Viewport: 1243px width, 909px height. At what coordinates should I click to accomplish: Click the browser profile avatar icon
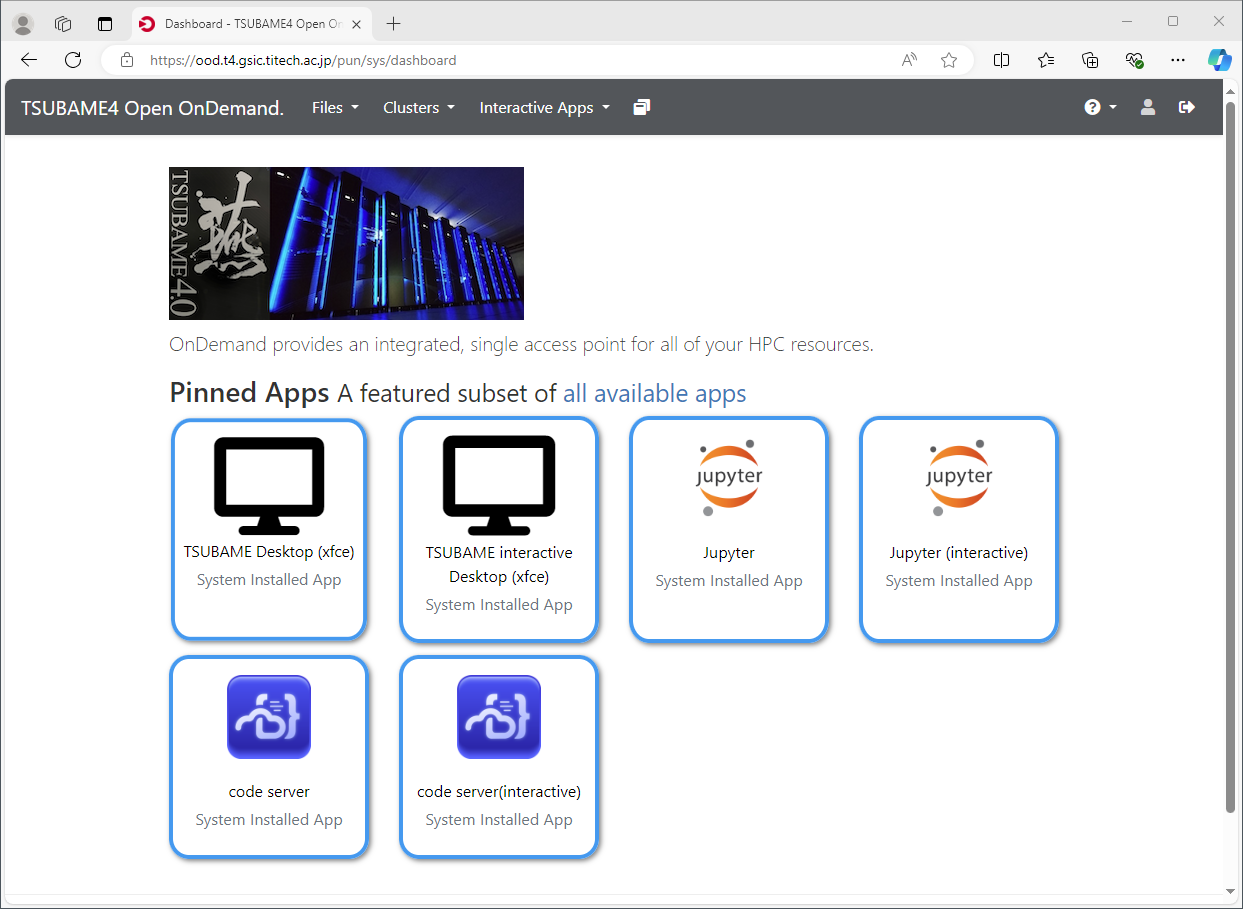tap(23, 23)
